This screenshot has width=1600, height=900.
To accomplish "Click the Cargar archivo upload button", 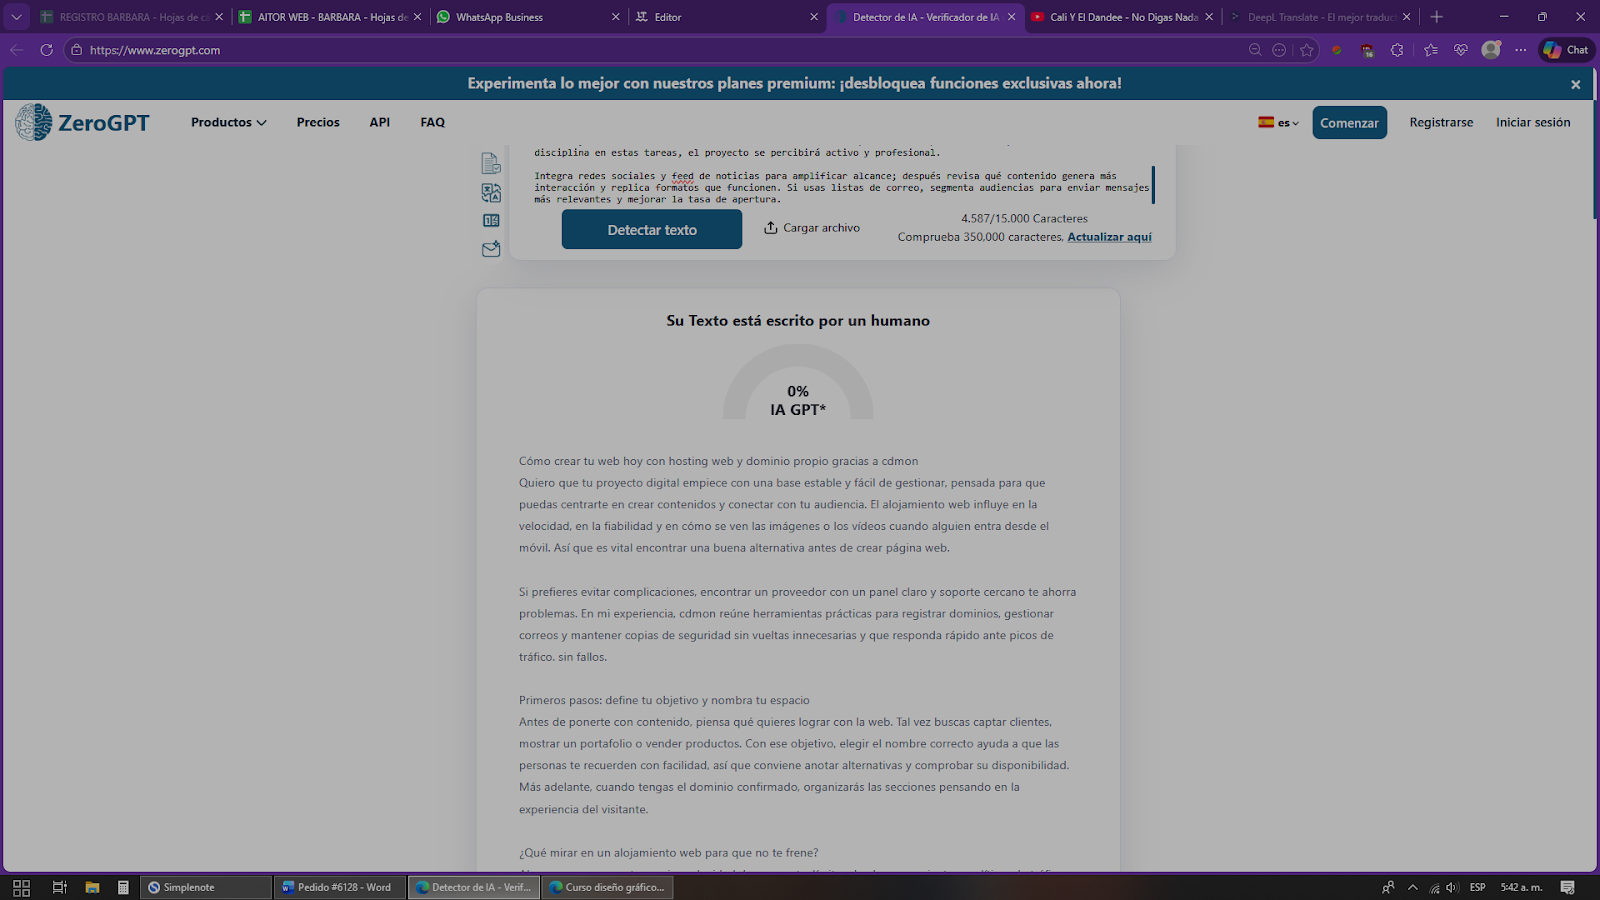I will pyautogui.click(x=812, y=228).
